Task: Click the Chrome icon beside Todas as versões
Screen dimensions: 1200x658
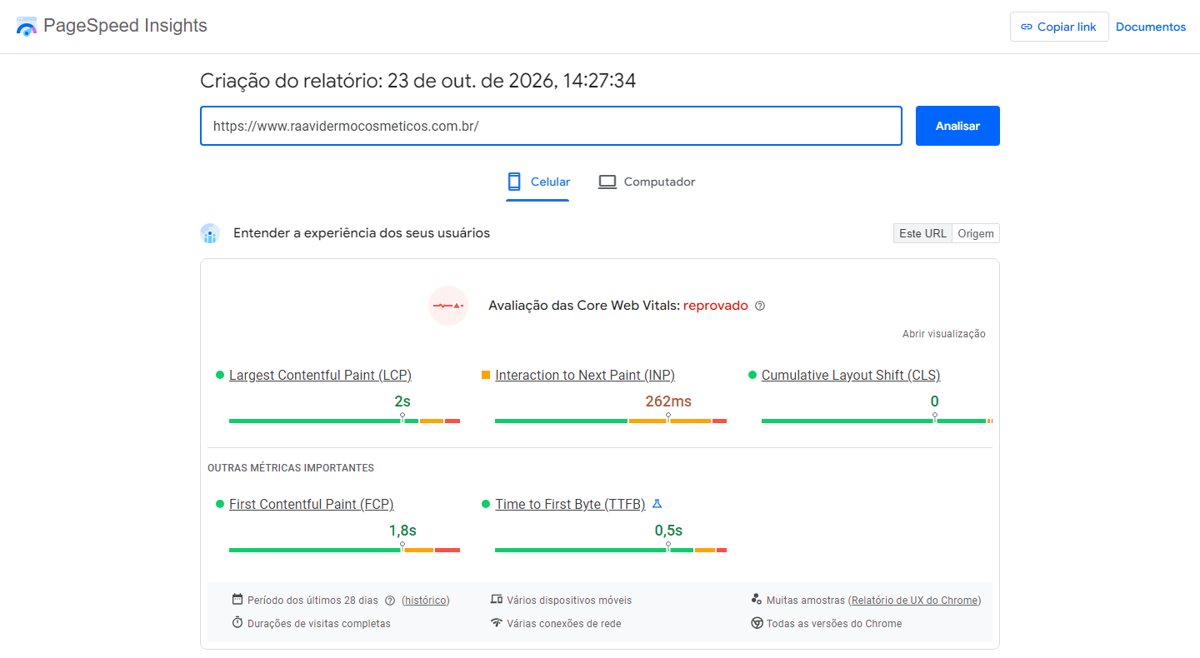Action: [757, 623]
